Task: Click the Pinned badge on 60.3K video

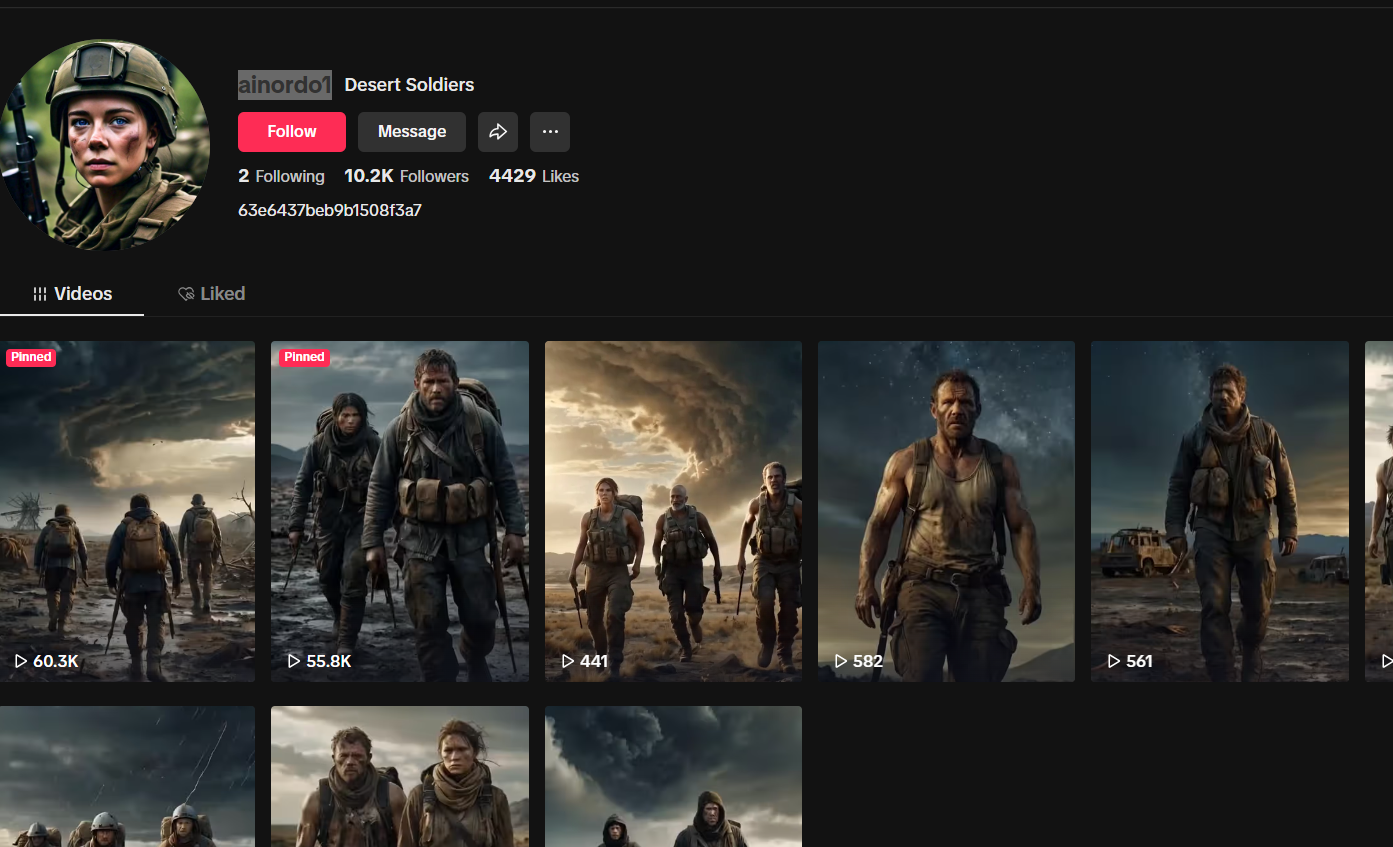Action: [x=31, y=357]
